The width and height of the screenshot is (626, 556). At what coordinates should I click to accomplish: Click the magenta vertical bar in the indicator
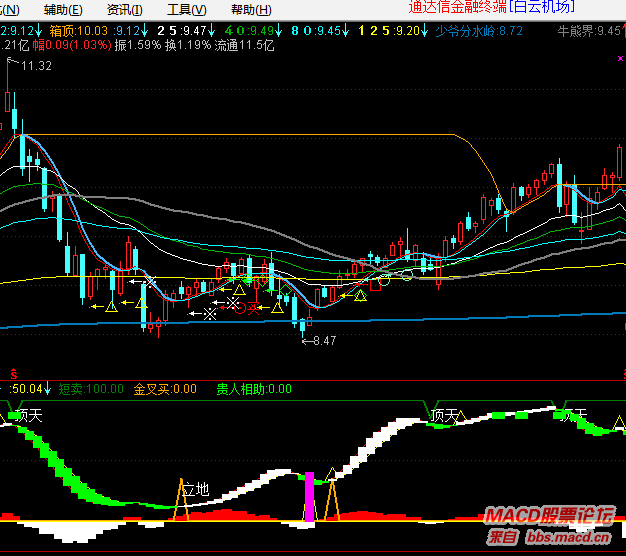(309, 497)
